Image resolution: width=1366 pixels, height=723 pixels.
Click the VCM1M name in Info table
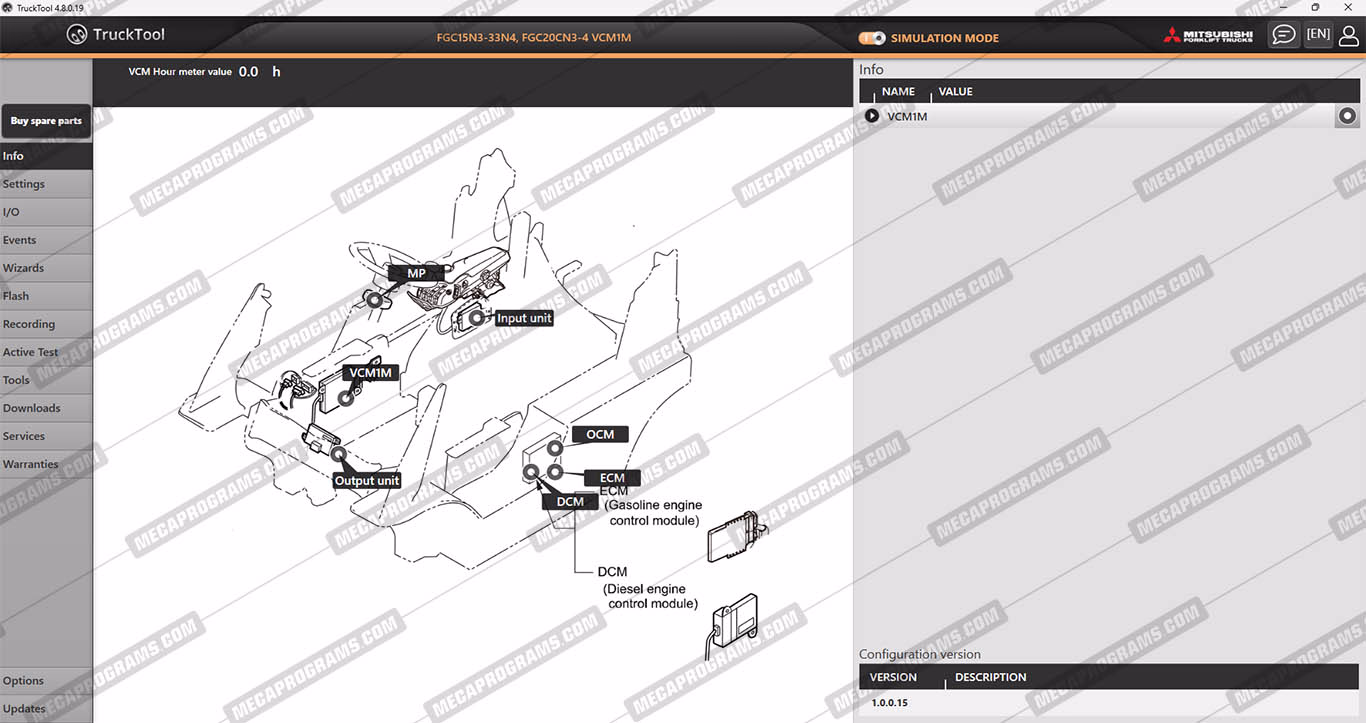point(907,117)
